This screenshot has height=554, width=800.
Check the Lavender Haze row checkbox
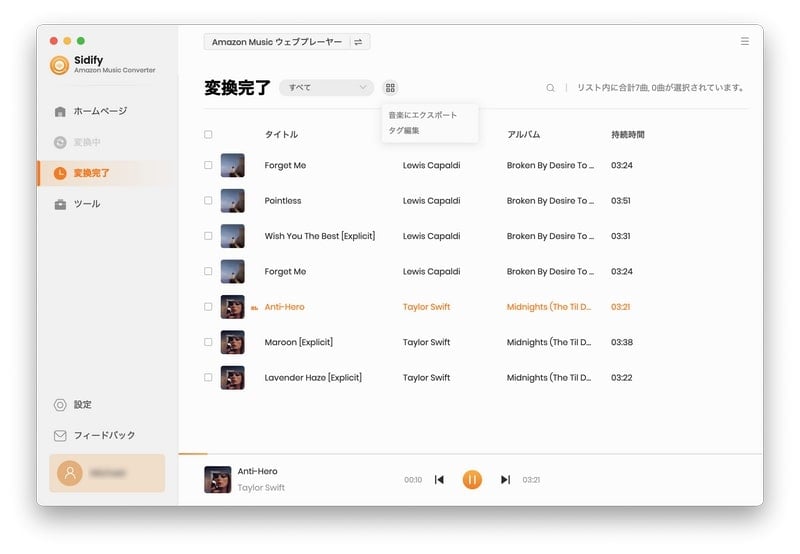(x=208, y=377)
